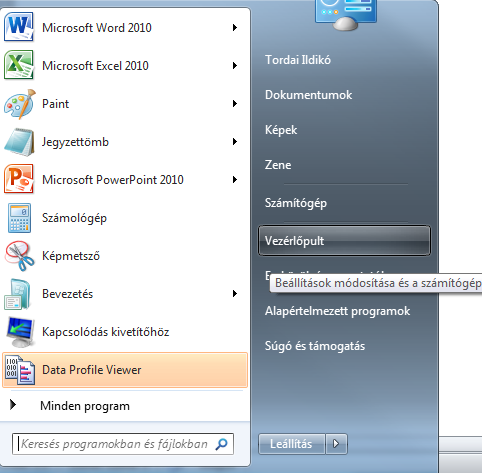488x473 pixels.
Task: Launch Microsoft PowerPoint 2010 label
Action: pos(113,180)
